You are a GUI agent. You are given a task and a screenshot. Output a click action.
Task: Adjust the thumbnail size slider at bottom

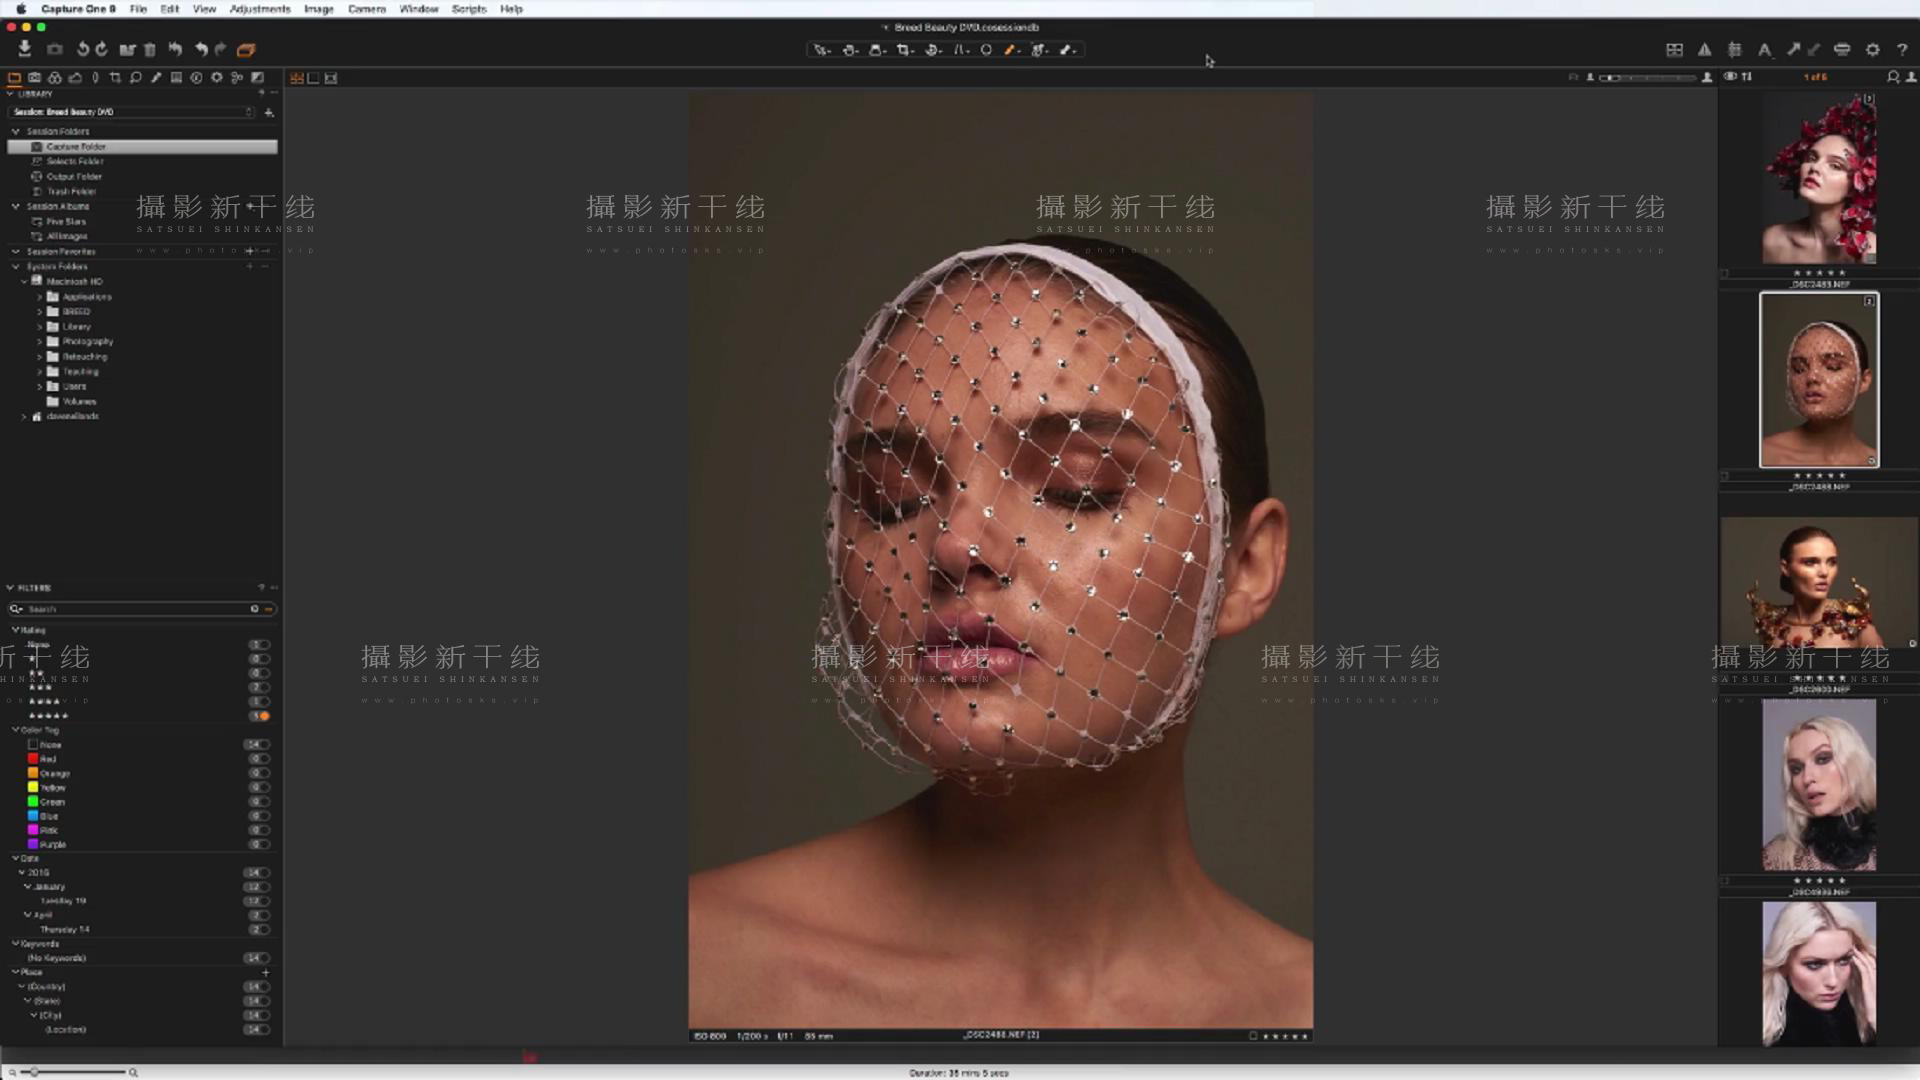point(78,1072)
